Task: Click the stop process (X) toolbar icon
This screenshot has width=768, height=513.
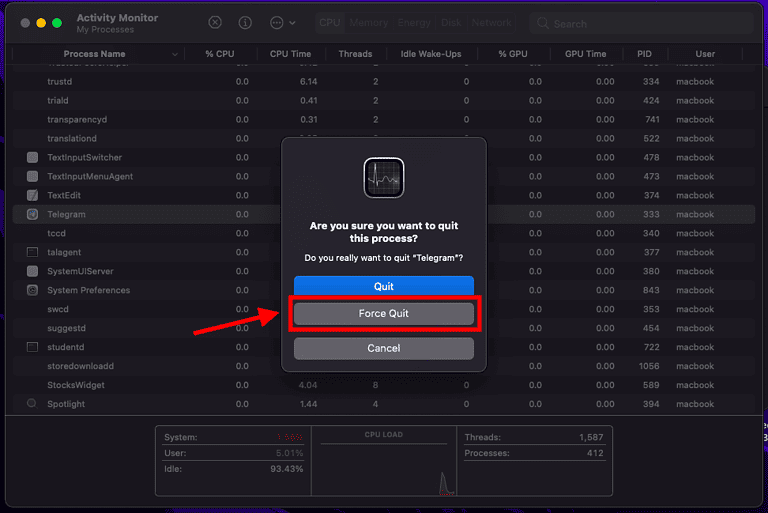Action: tap(215, 22)
